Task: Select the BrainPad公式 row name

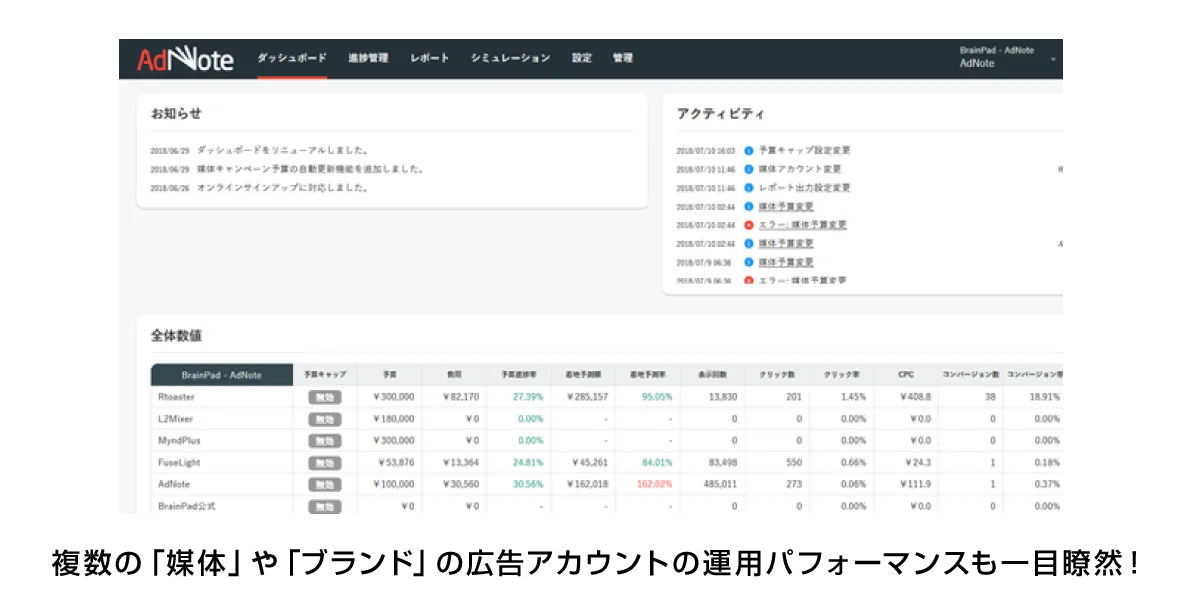Action: pos(186,507)
